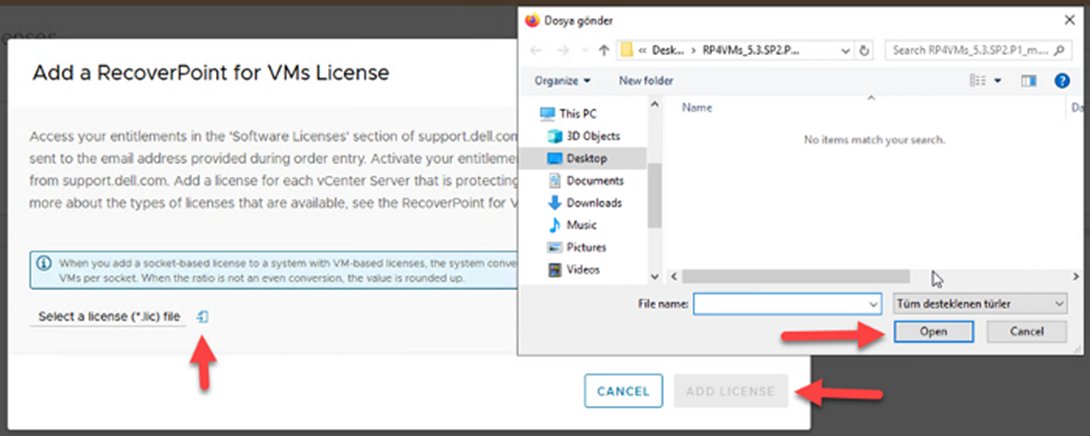Click the Select a license (*.lic) file field

(x=109, y=316)
